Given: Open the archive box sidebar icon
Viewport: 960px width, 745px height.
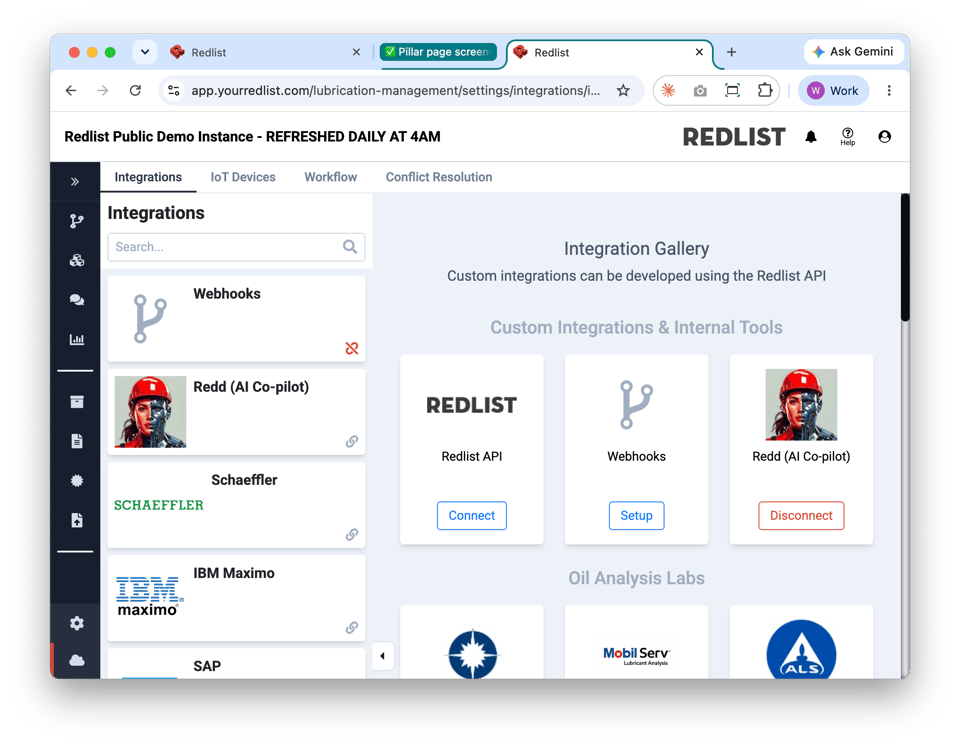Looking at the screenshot, I should point(77,402).
